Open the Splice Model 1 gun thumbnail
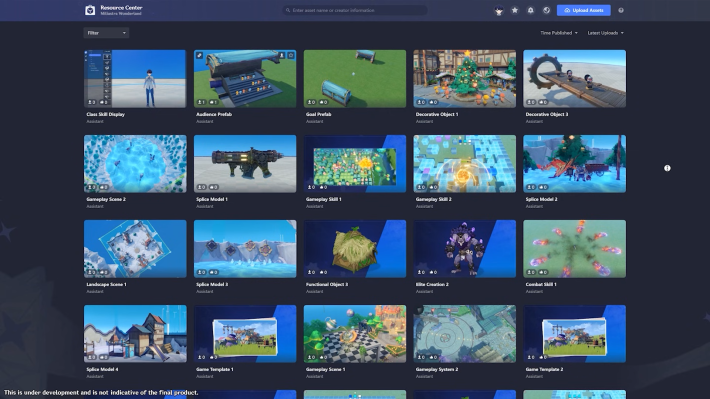The width and height of the screenshot is (710, 399). click(245, 163)
